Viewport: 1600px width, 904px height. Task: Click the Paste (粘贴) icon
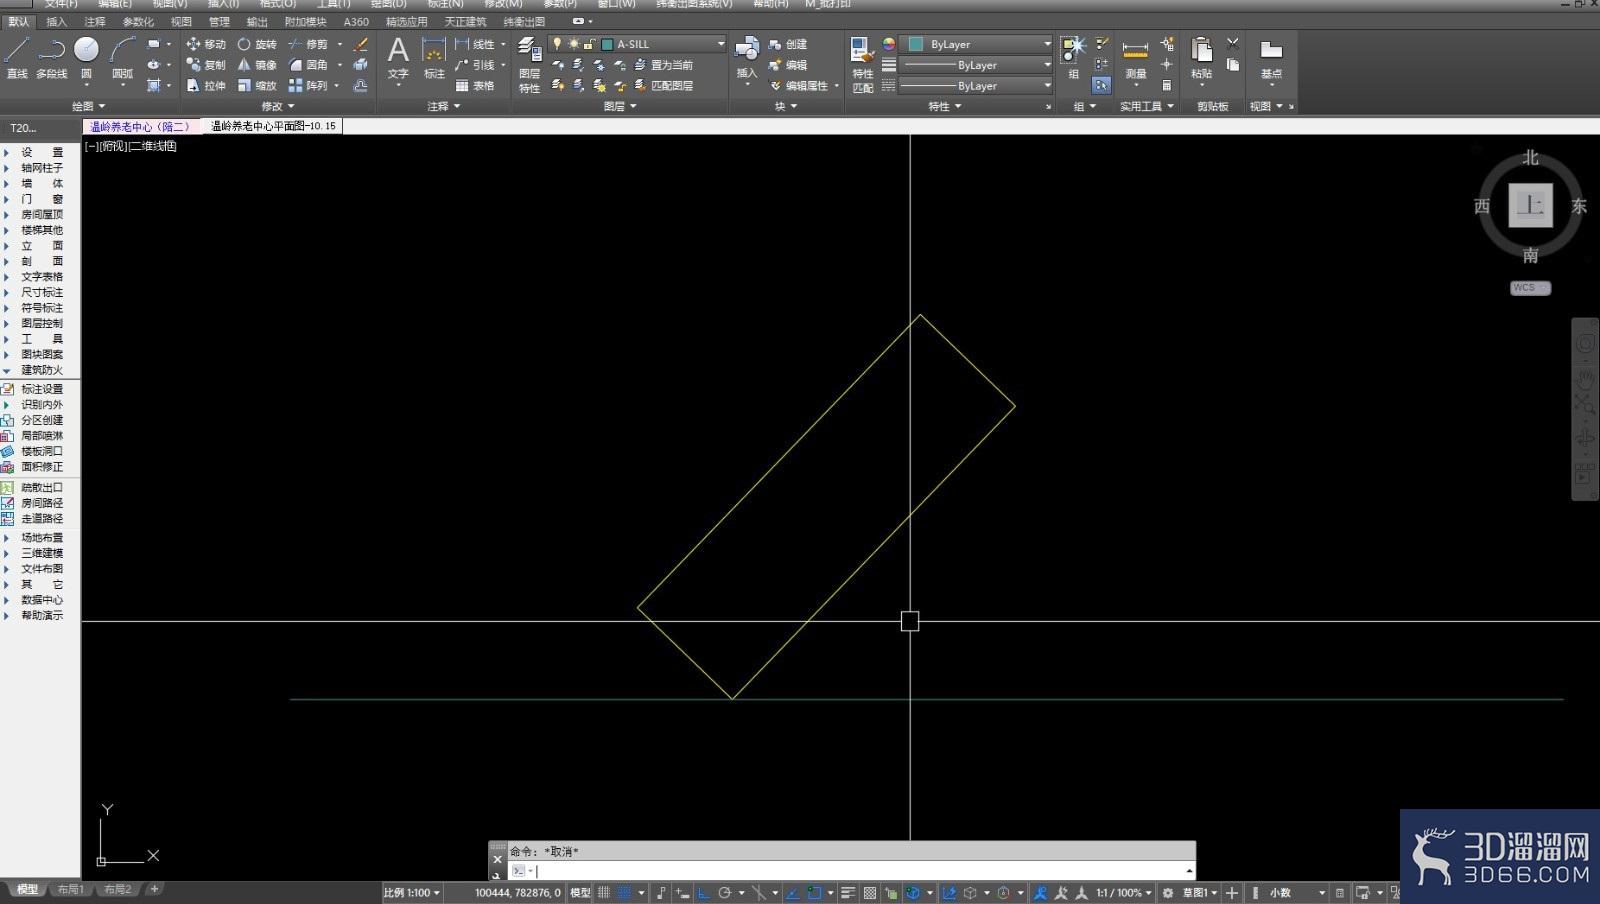click(1202, 58)
